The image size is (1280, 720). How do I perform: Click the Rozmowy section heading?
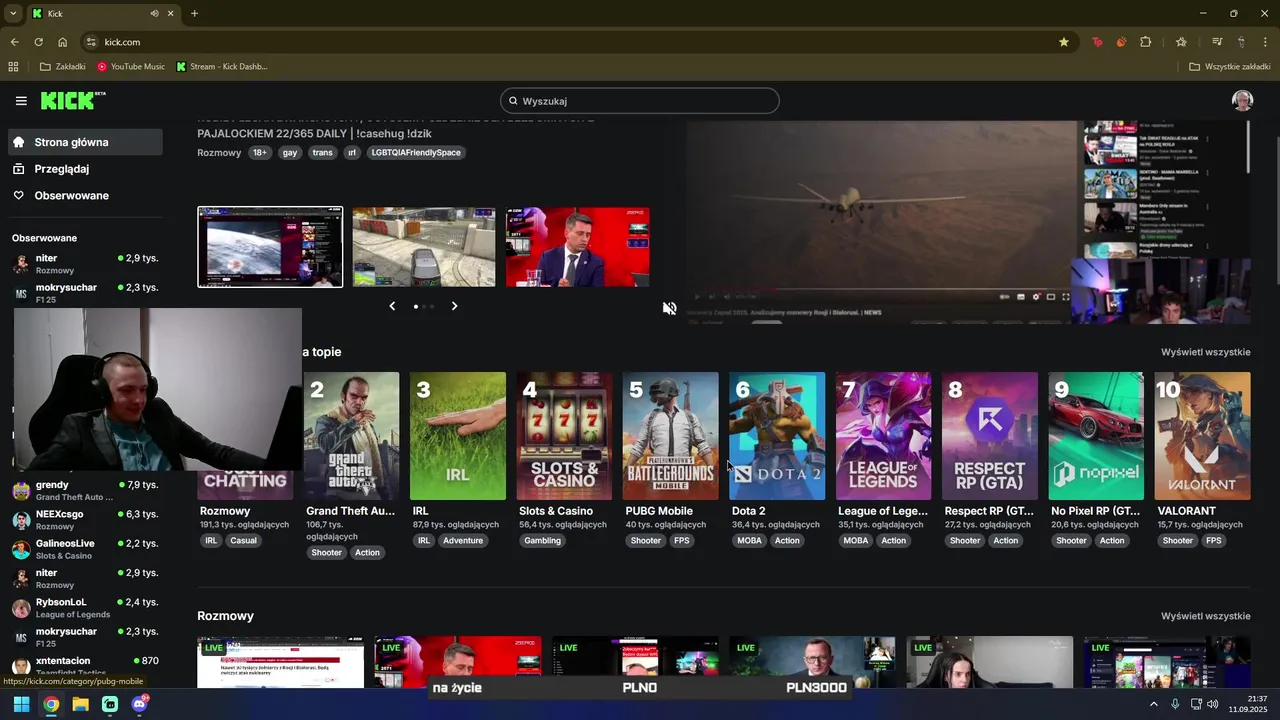(225, 616)
